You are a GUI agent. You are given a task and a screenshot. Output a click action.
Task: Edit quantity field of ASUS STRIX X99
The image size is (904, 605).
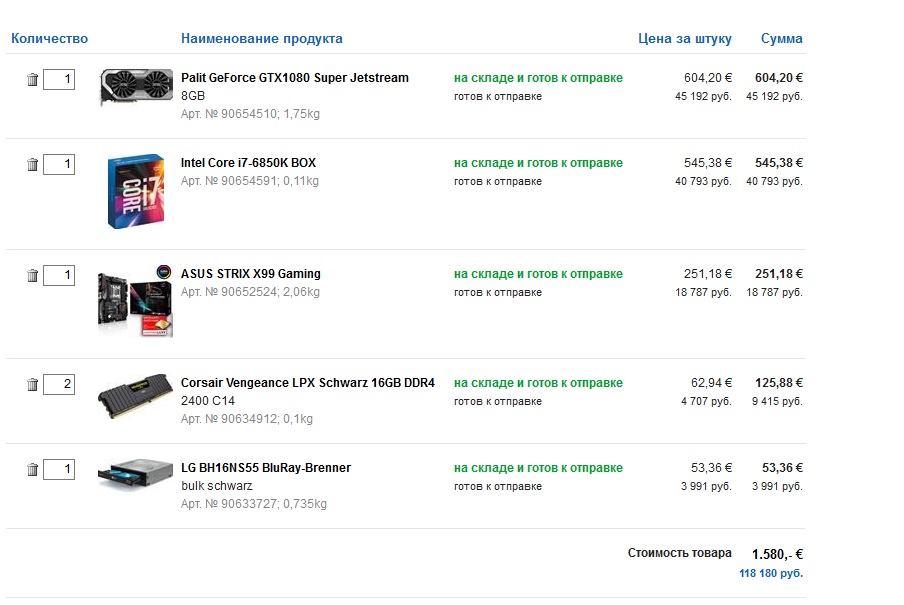coord(59,275)
